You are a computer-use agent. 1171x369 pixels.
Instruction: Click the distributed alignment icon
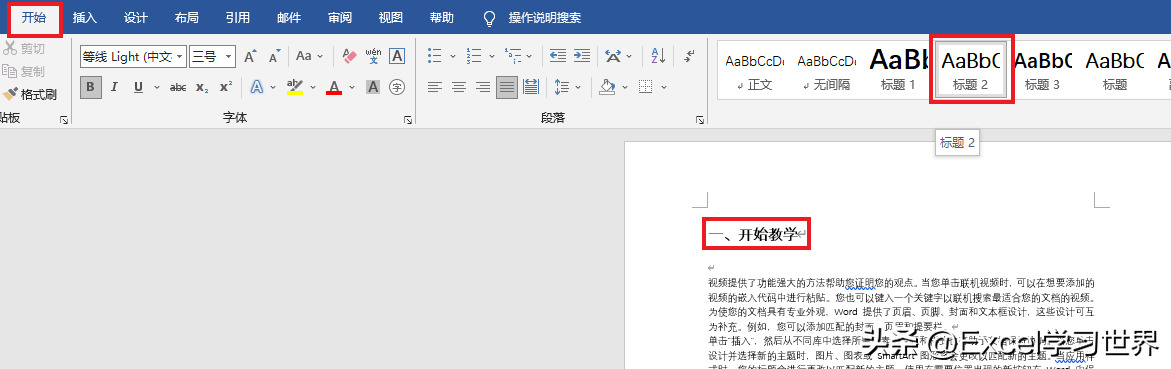point(531,87)
